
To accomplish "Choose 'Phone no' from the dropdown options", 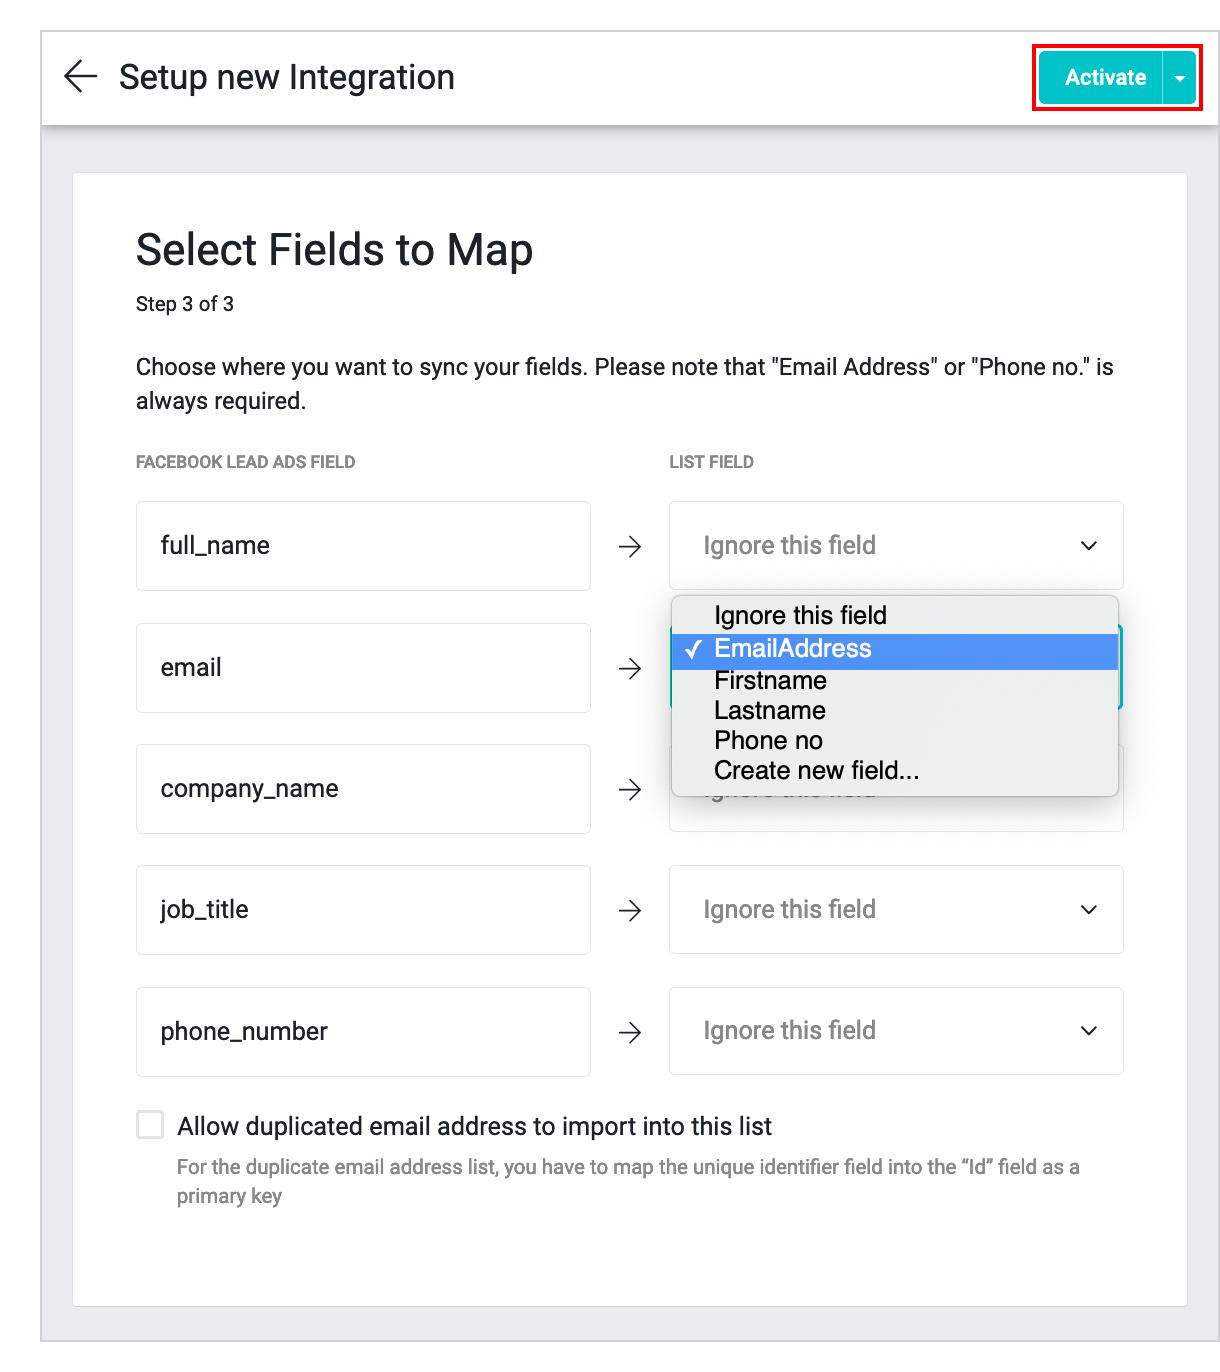I will (x=768, y=741).
